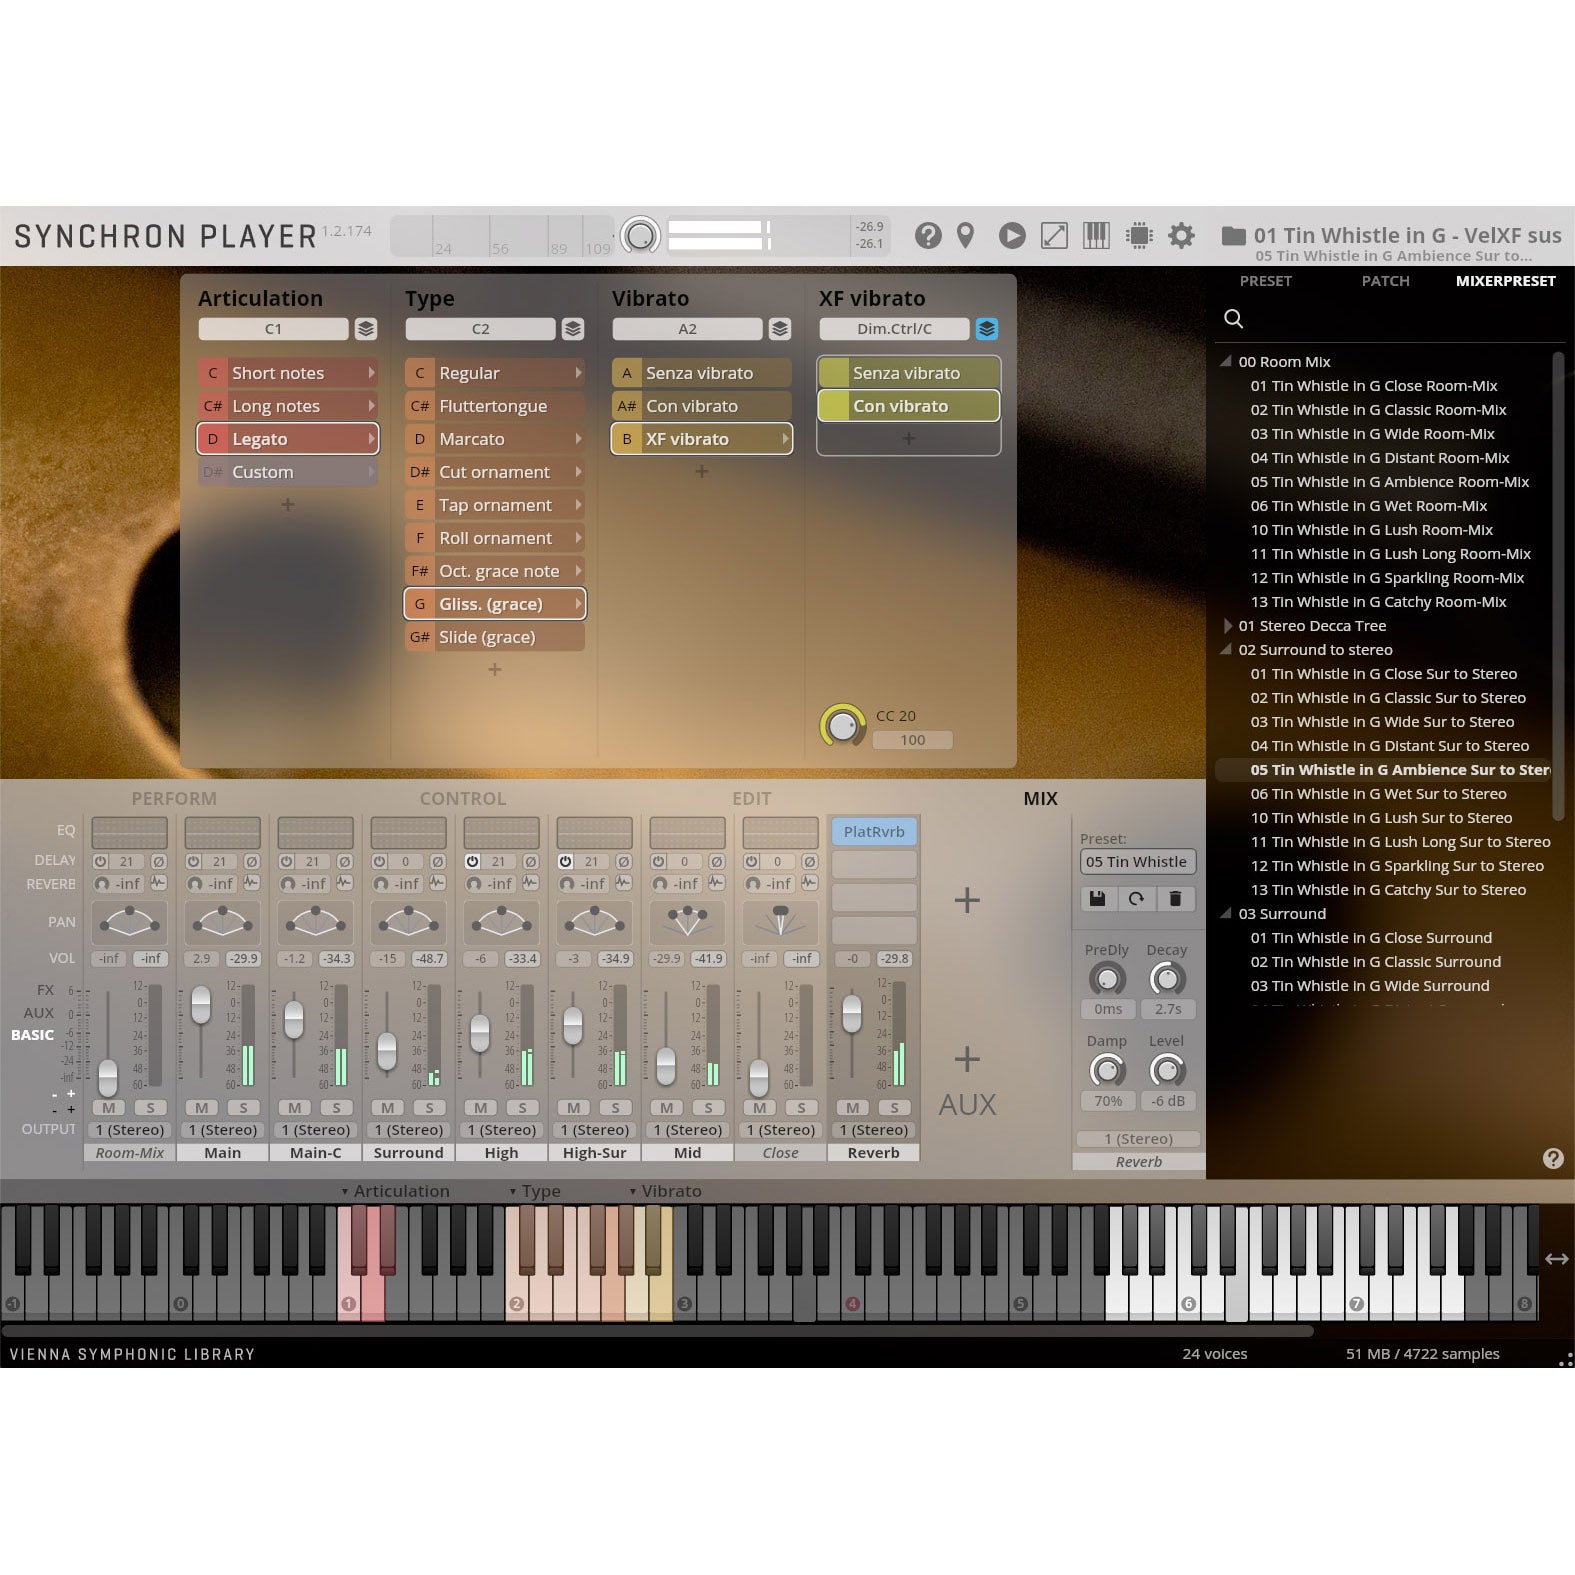Click the location pin icon in the toolbar
Image resolution: width=1575 pixels, height=1575 pixels.
[965, 235]
